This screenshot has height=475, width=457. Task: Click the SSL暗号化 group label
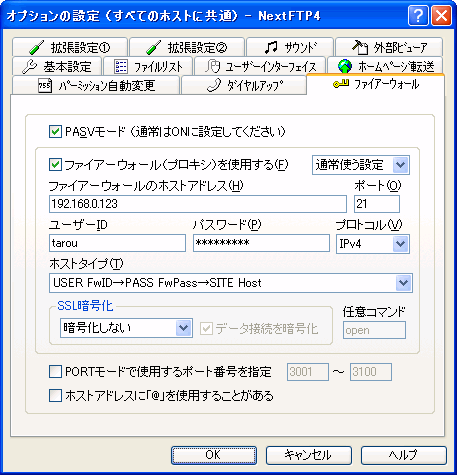(x=85, y=306)
